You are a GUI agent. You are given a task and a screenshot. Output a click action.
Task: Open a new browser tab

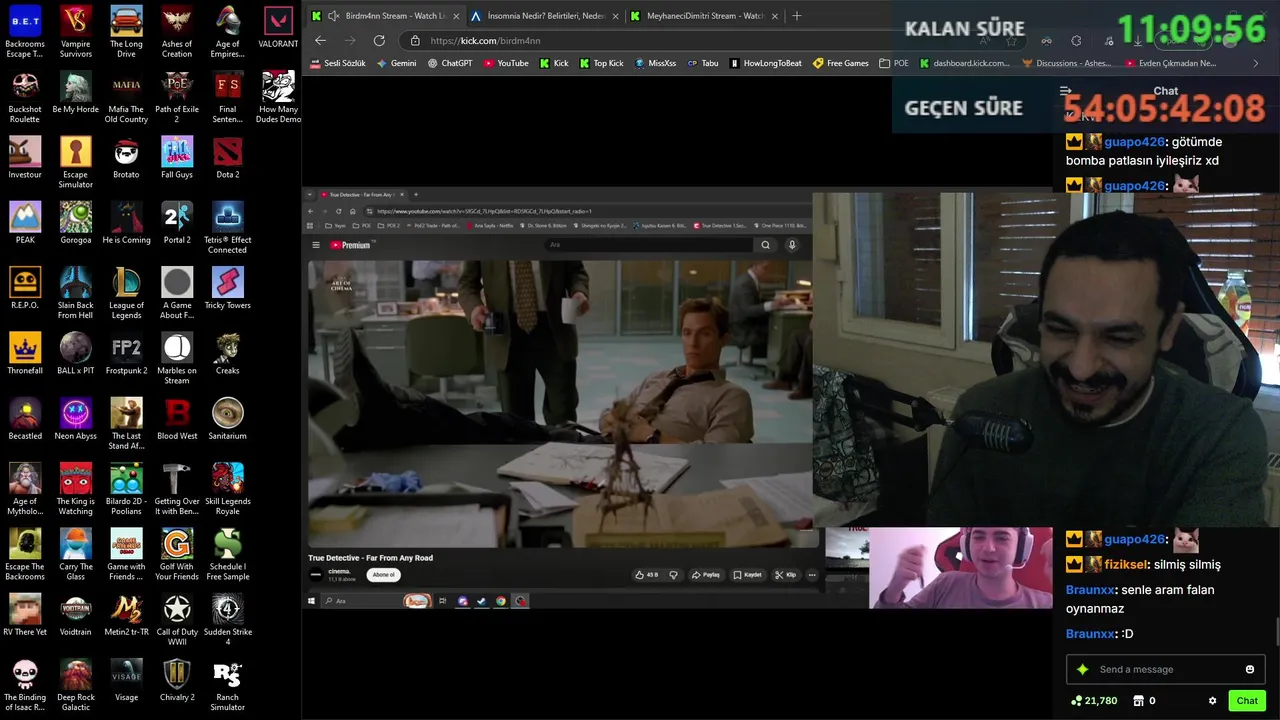tap(797, 16)
